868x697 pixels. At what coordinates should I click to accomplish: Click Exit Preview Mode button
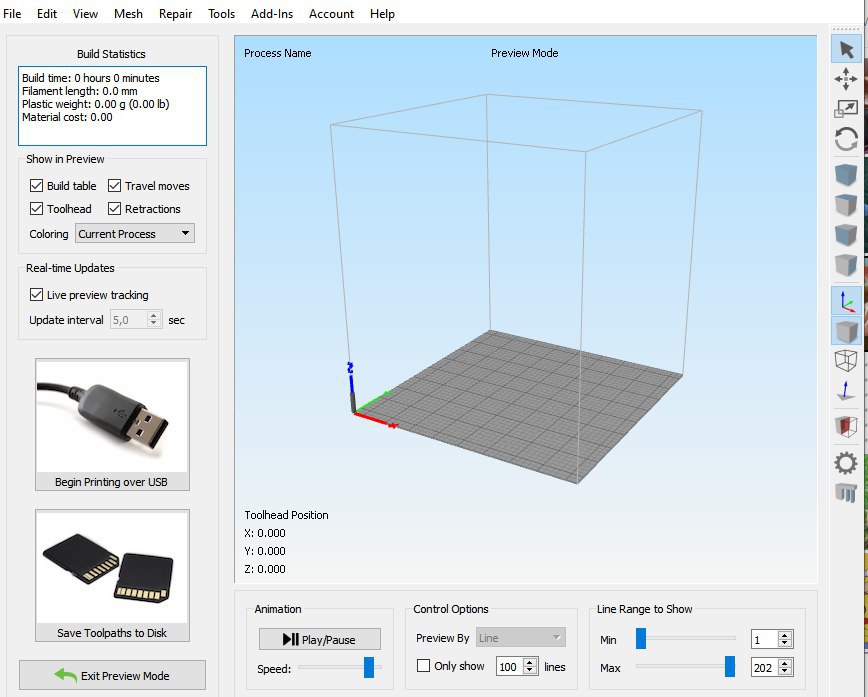112,675
